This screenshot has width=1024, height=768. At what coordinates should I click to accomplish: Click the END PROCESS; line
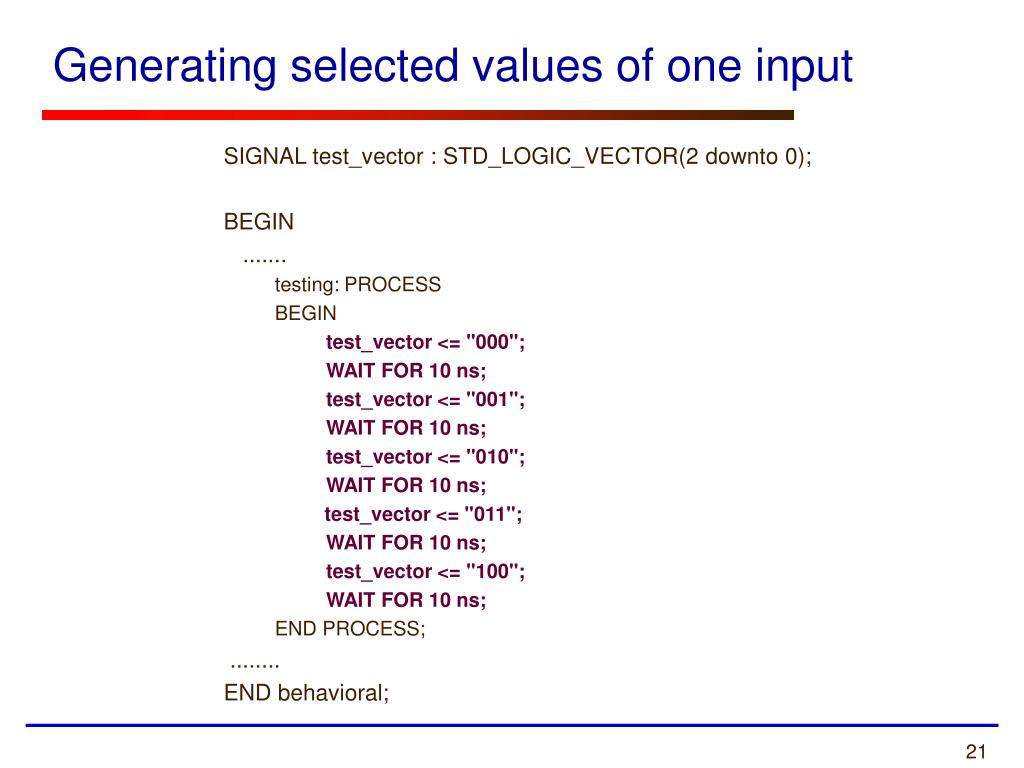[x=350, y=629]
